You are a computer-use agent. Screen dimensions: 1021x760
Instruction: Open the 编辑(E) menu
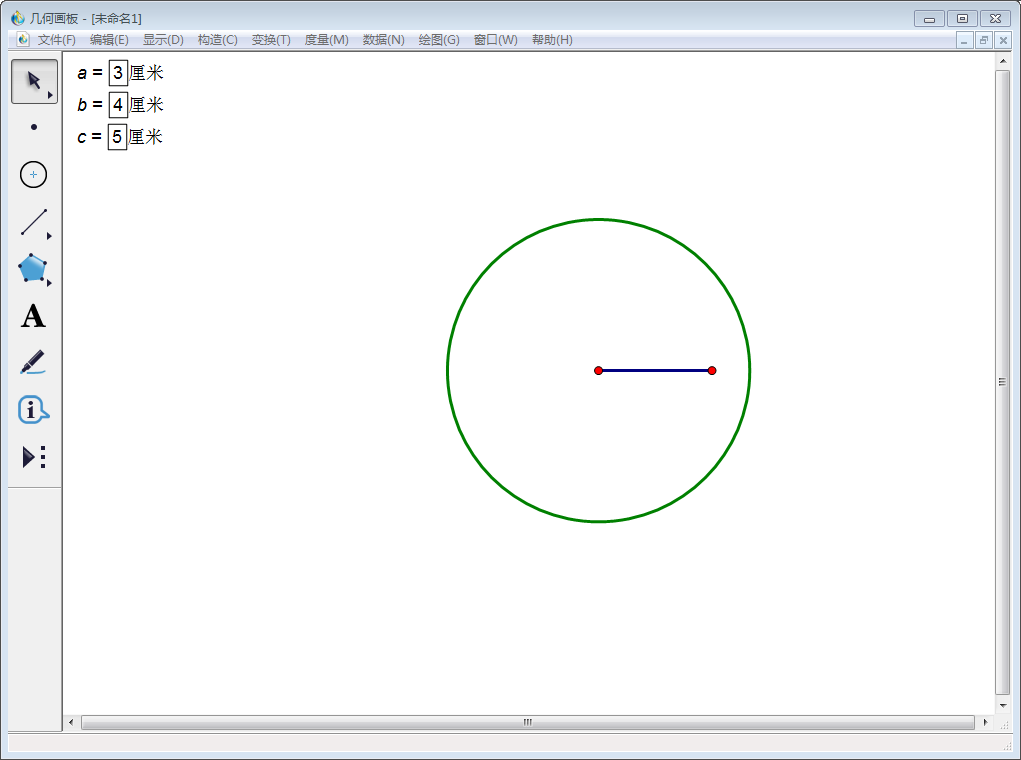pyautogui.click(x=109, y=40)
